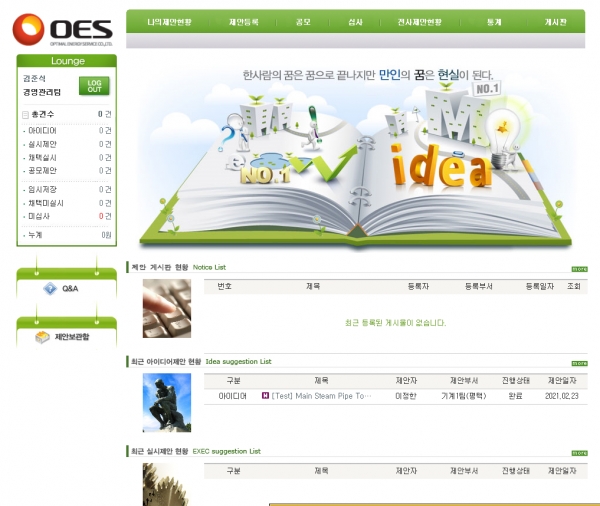The width and height of the screenshot is (600, 506).
Task: Click the Q&A question mark icon
Action: click(x=50, y=288)
